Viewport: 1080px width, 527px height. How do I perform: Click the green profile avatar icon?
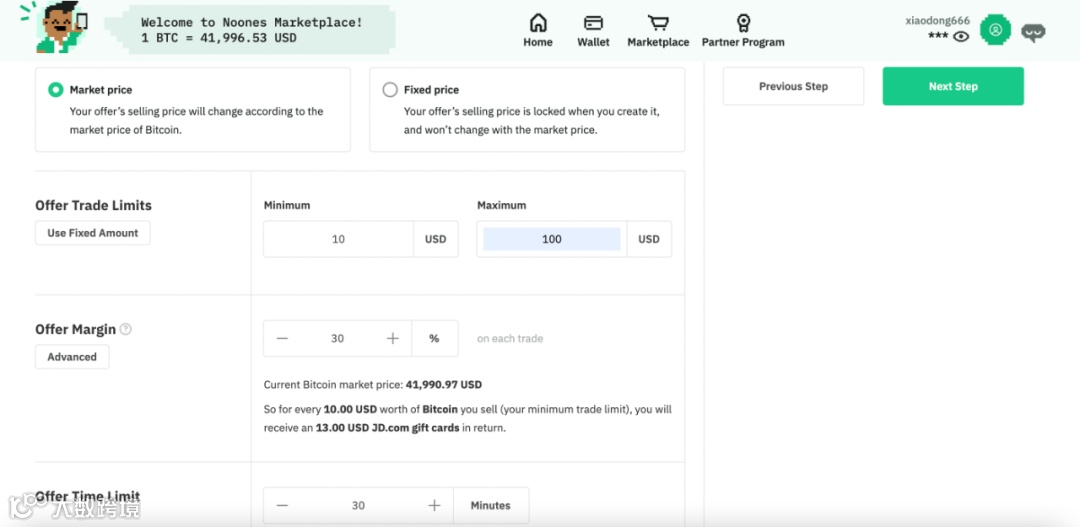click(995, 30)
